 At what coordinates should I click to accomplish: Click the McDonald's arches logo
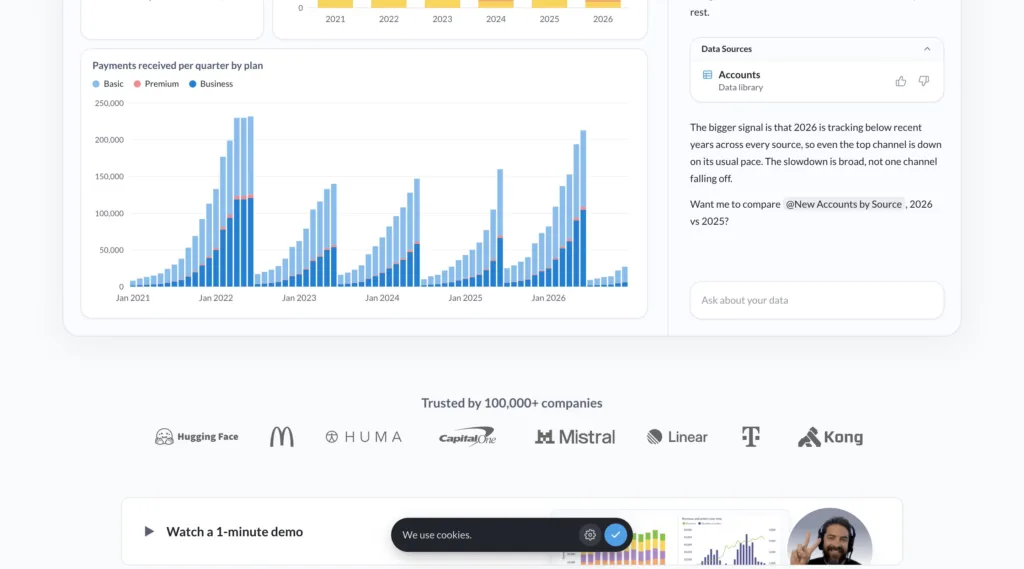click(x=281, y=436)
